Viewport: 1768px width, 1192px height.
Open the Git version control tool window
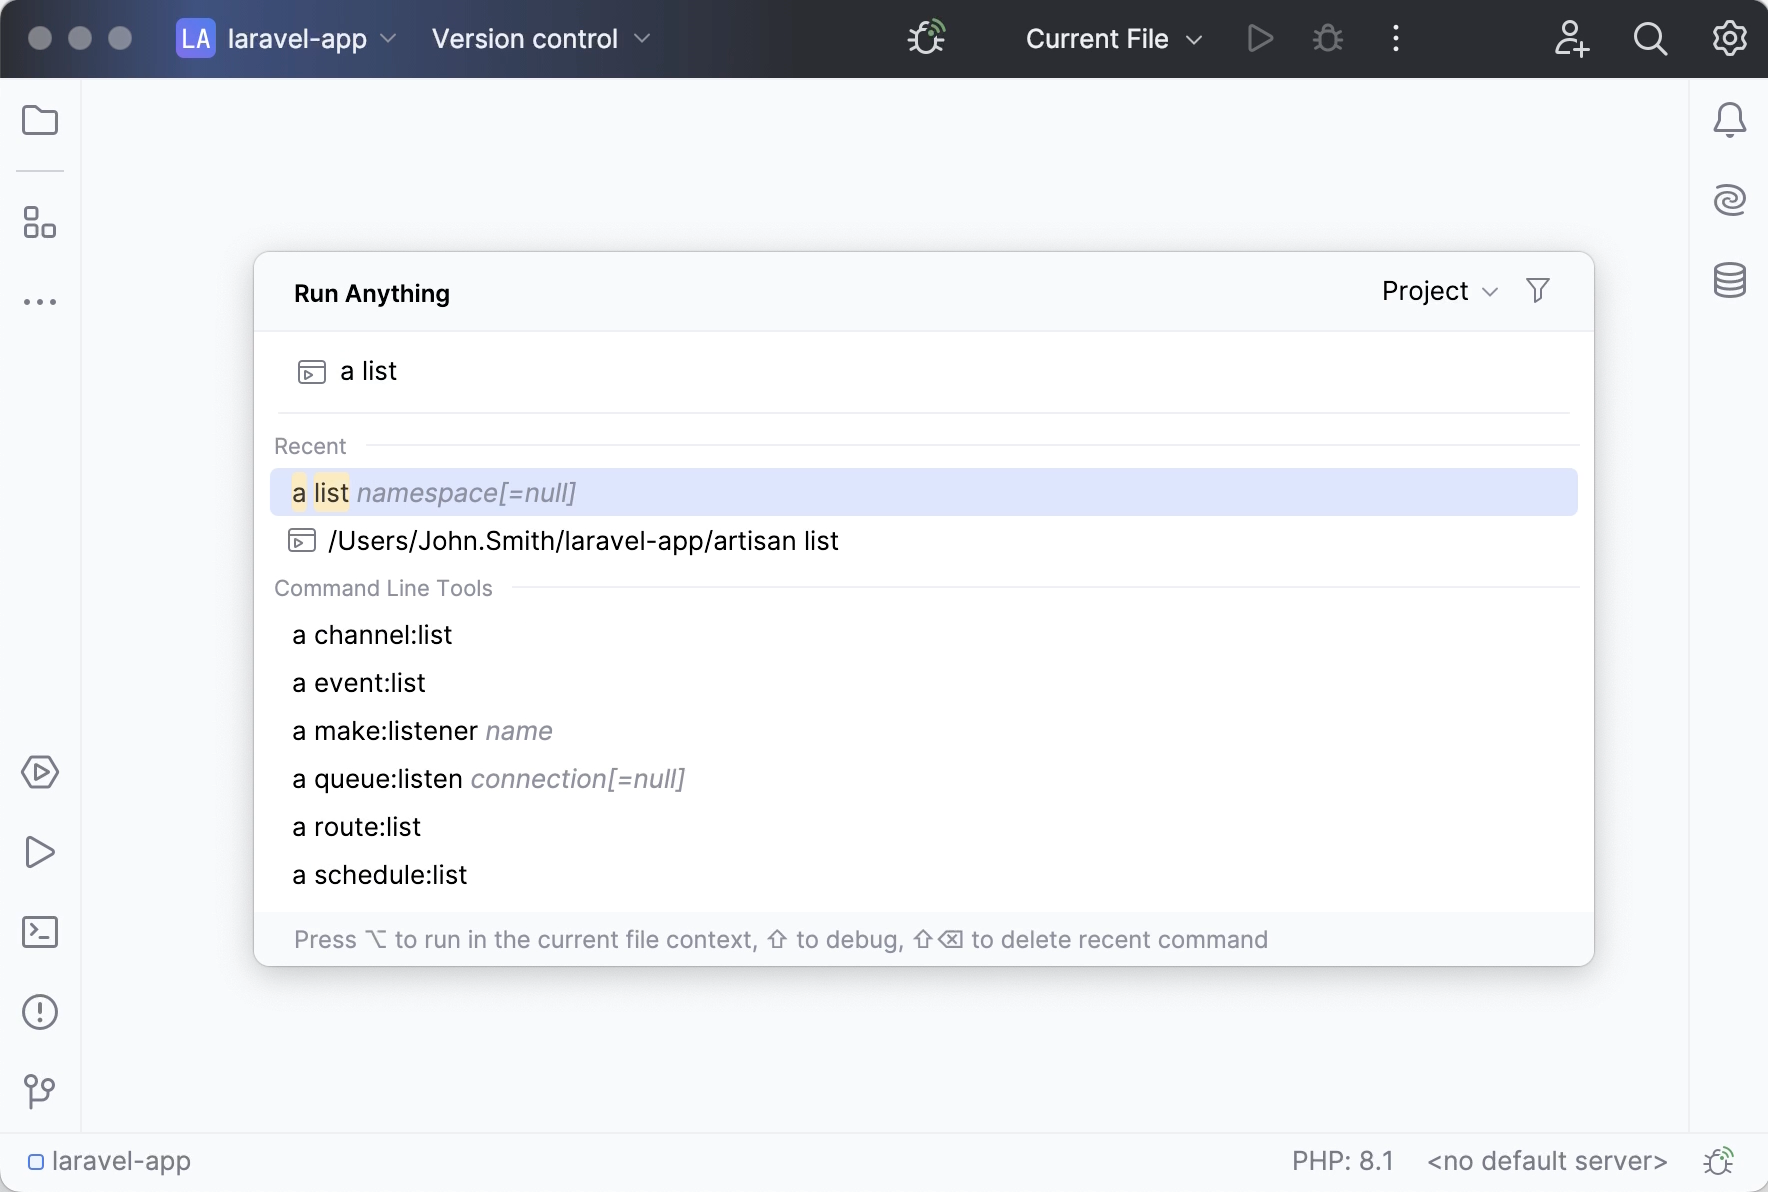point(40,1091)
